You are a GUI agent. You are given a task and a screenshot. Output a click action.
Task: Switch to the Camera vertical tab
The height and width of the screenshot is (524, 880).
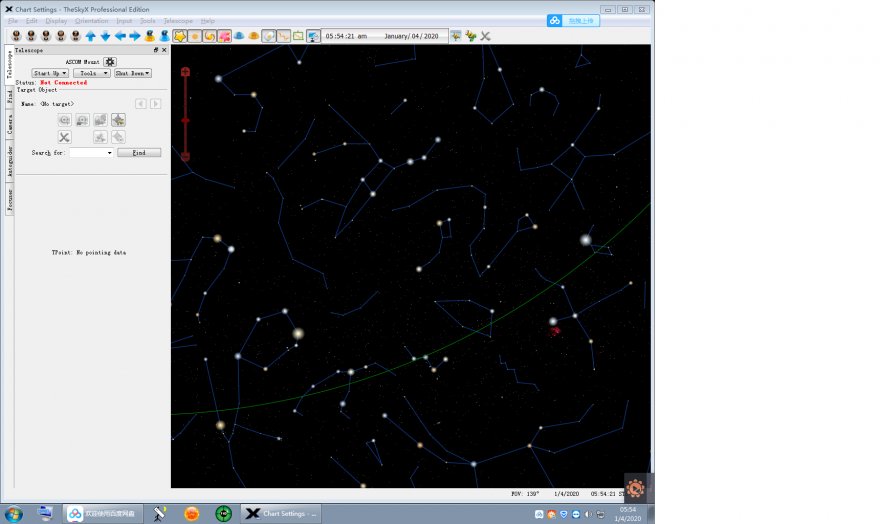[x=10, y=125]
